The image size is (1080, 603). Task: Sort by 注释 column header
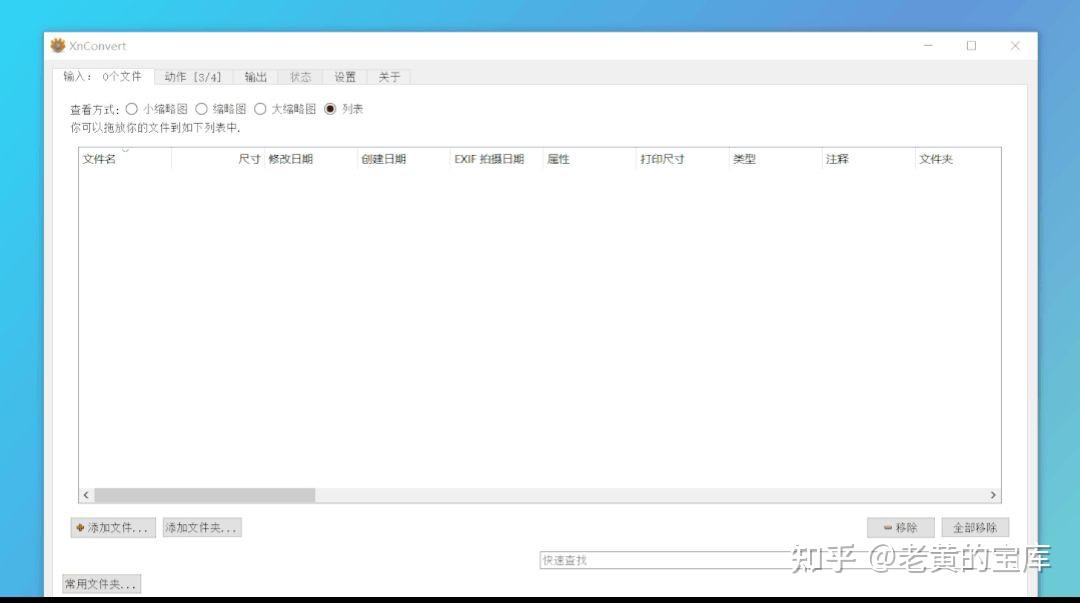[869, 159]
